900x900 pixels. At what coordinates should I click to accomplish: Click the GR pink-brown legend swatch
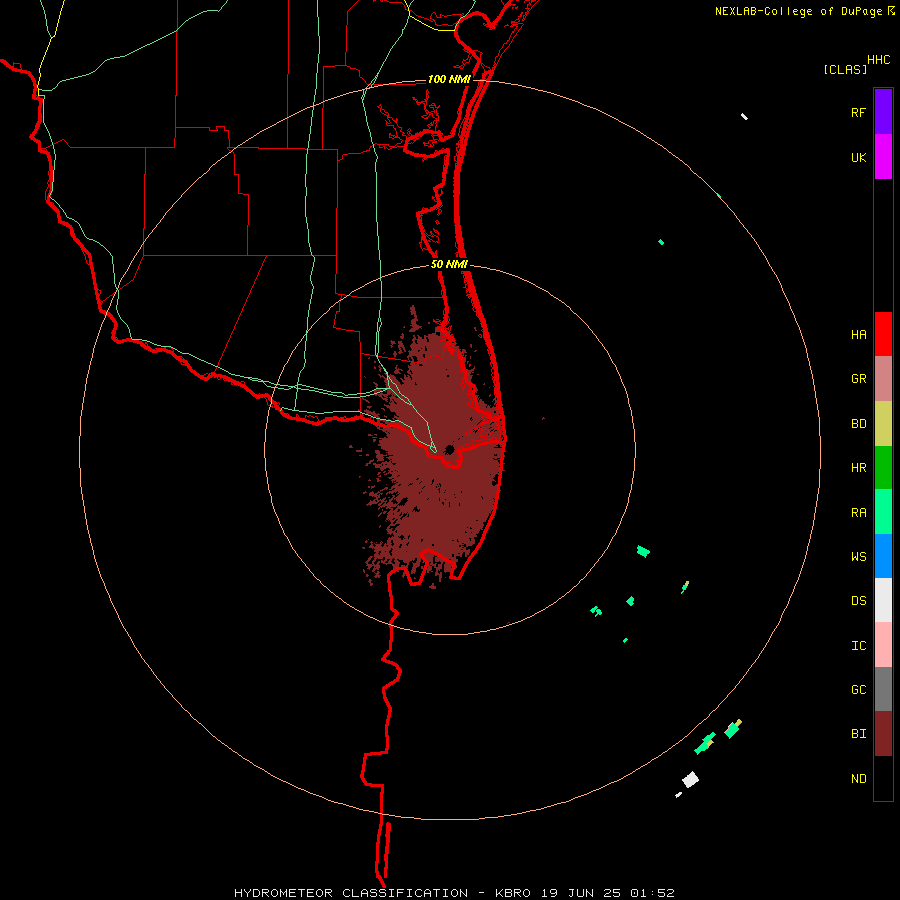[x=883, y=379]
